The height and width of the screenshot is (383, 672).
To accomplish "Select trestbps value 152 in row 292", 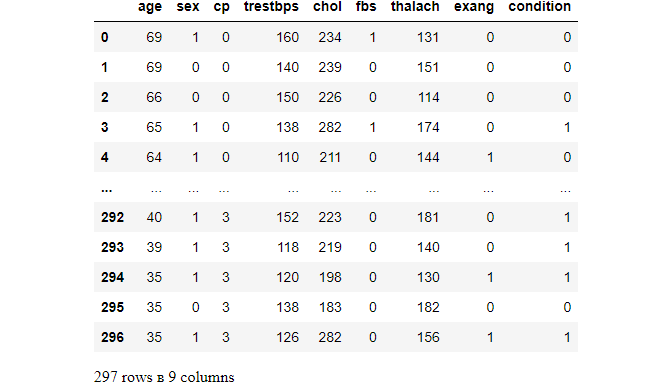I will click(287, 217).
